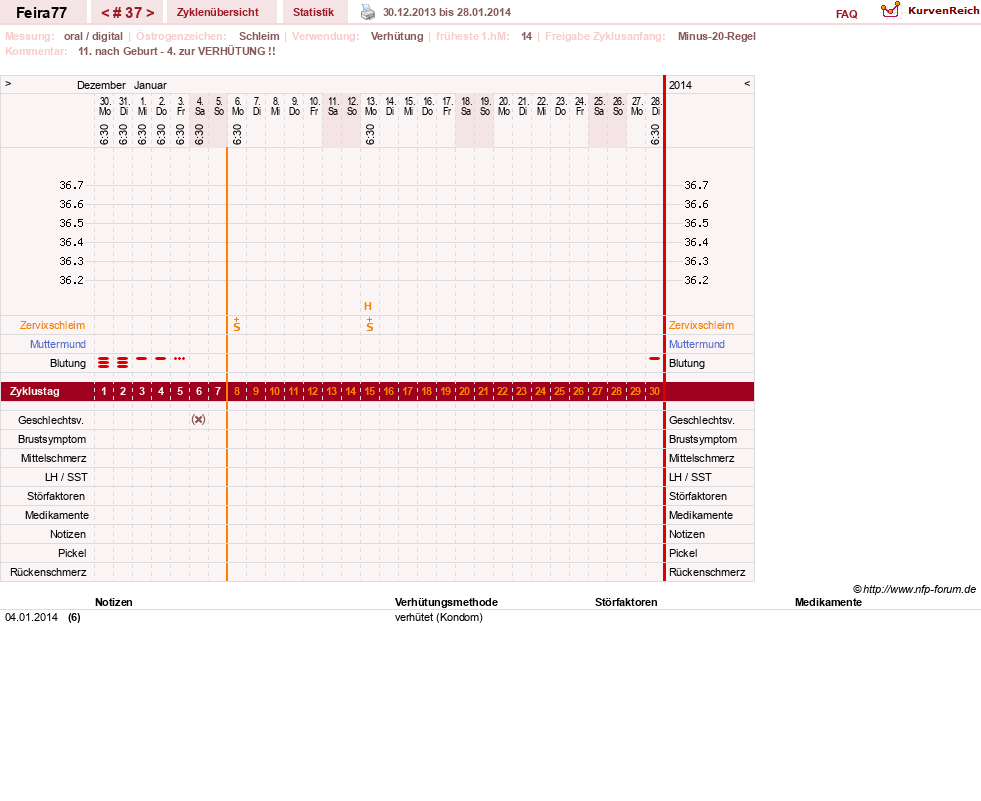Click the left Zervixschleim row label
Image resolution: width=981 pixels, height=801 pixels.
[53, 325]
